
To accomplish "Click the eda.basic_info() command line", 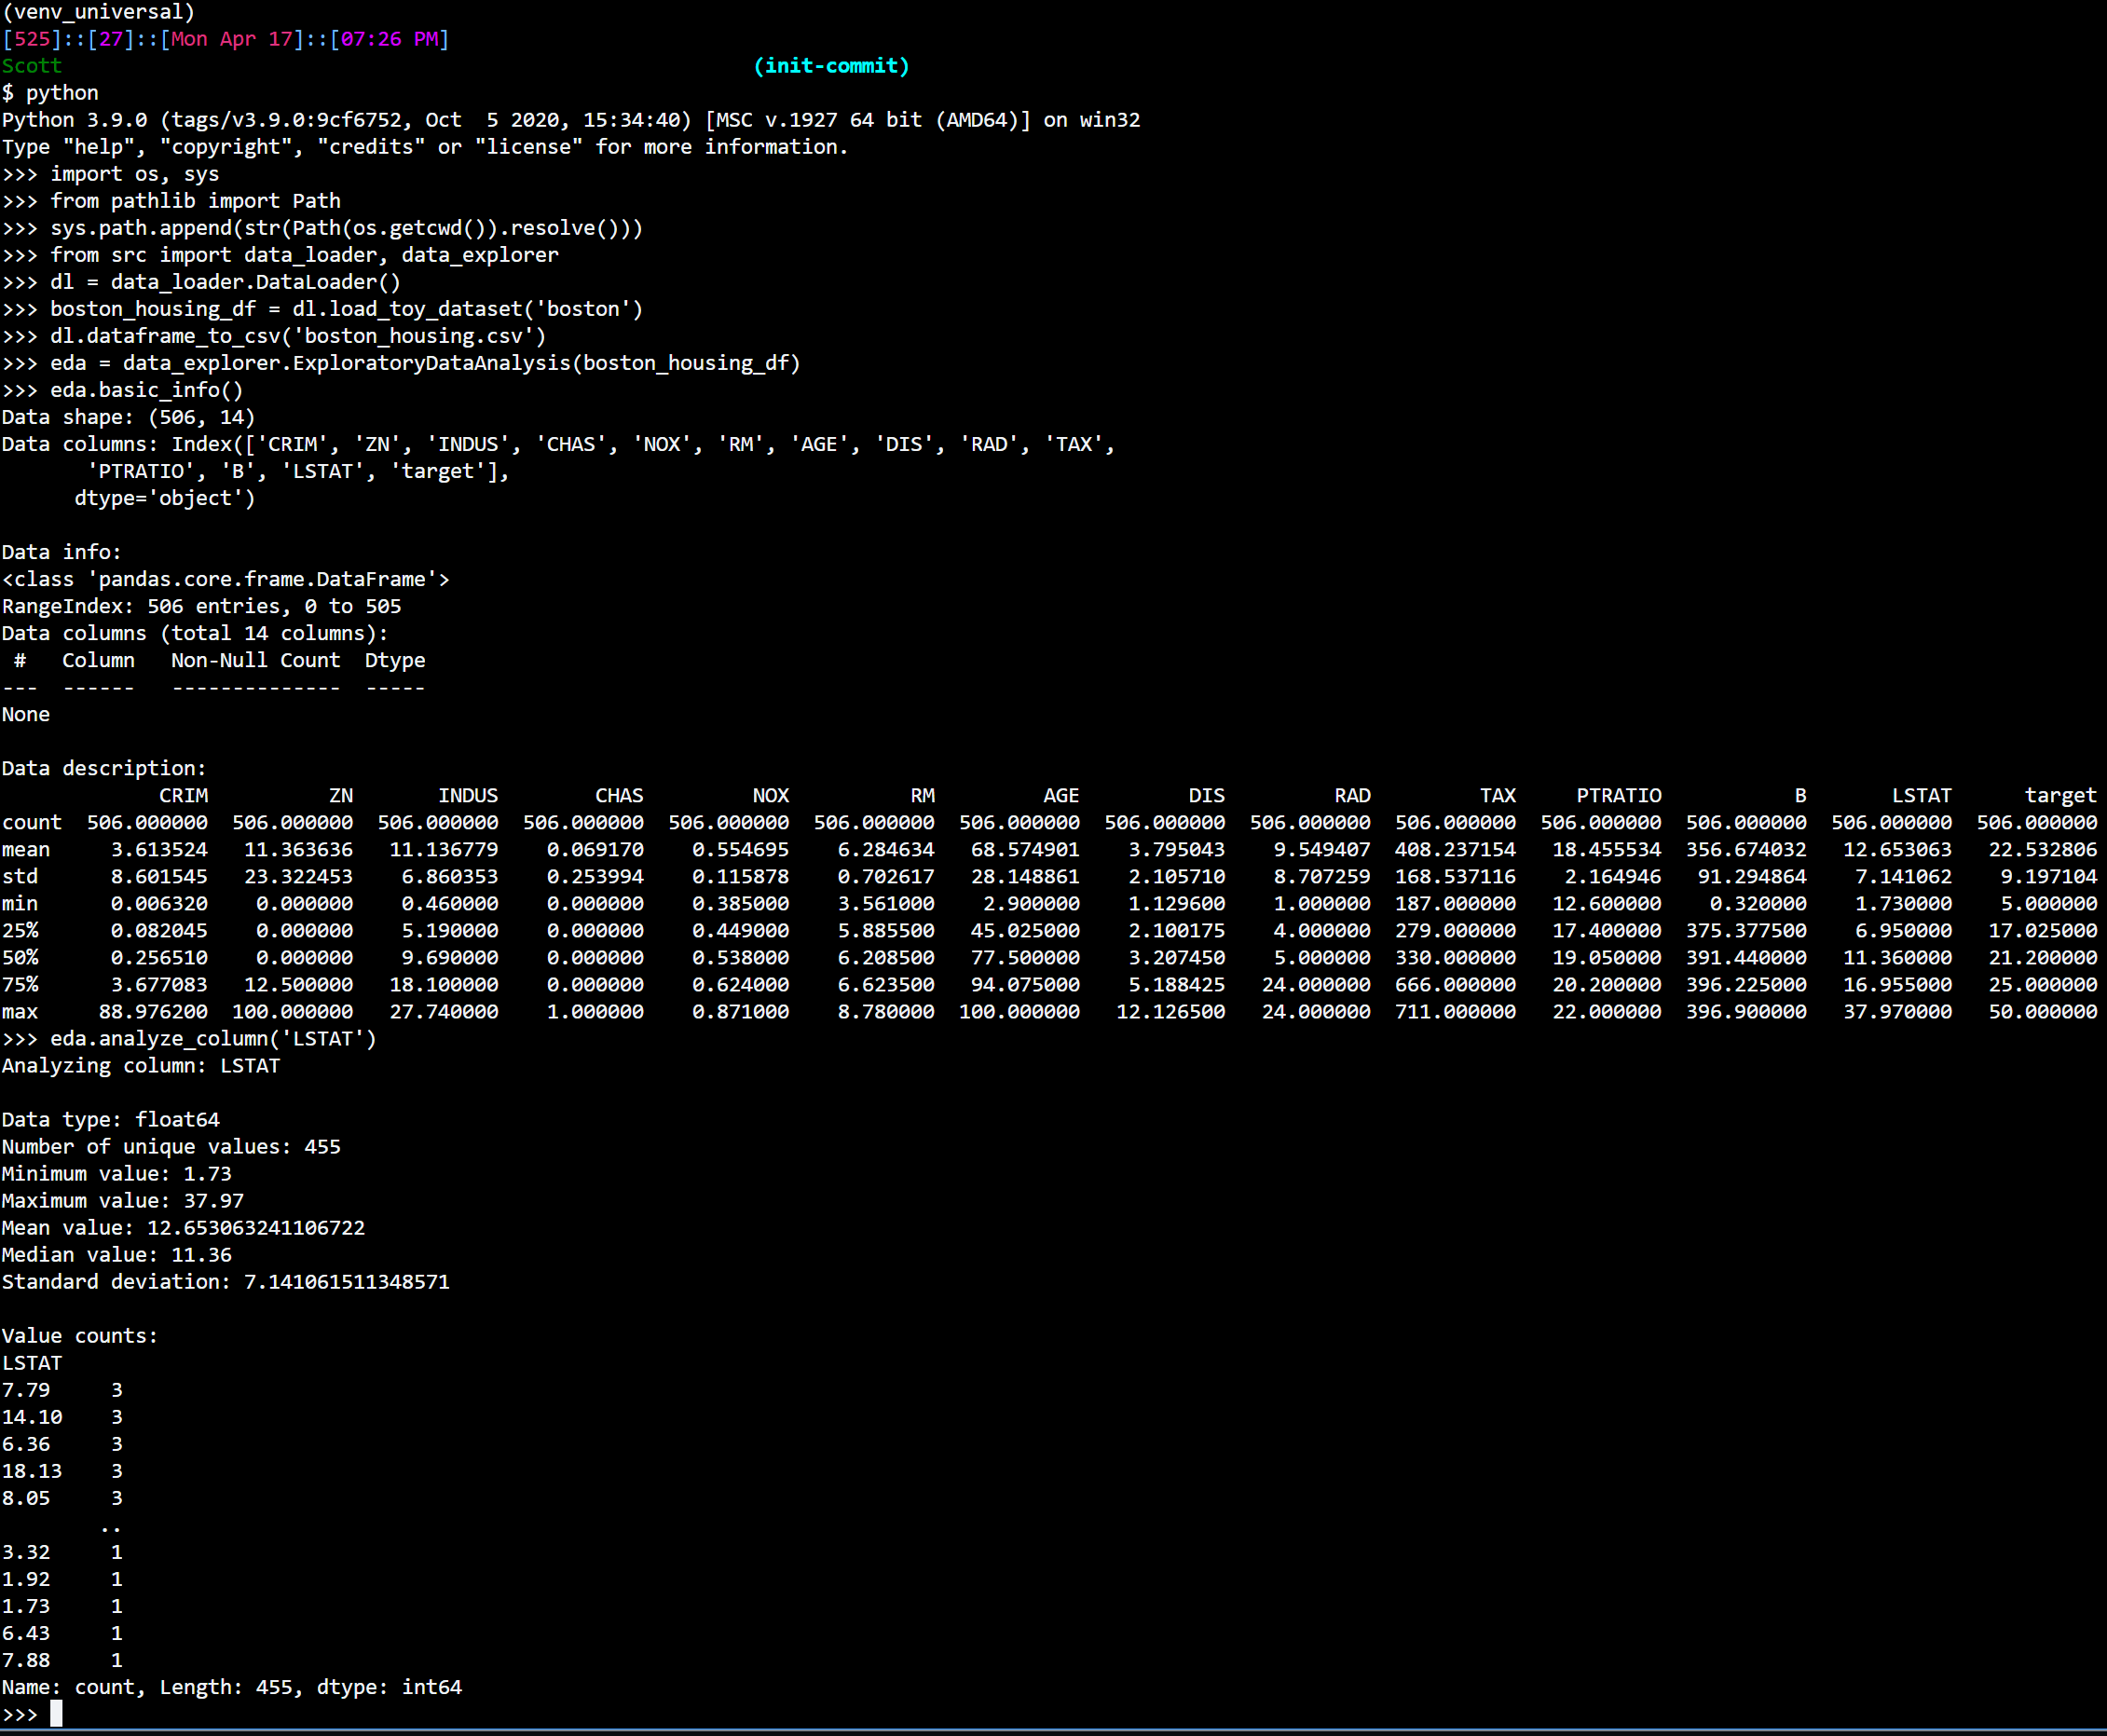I will (x=146, y=390).
